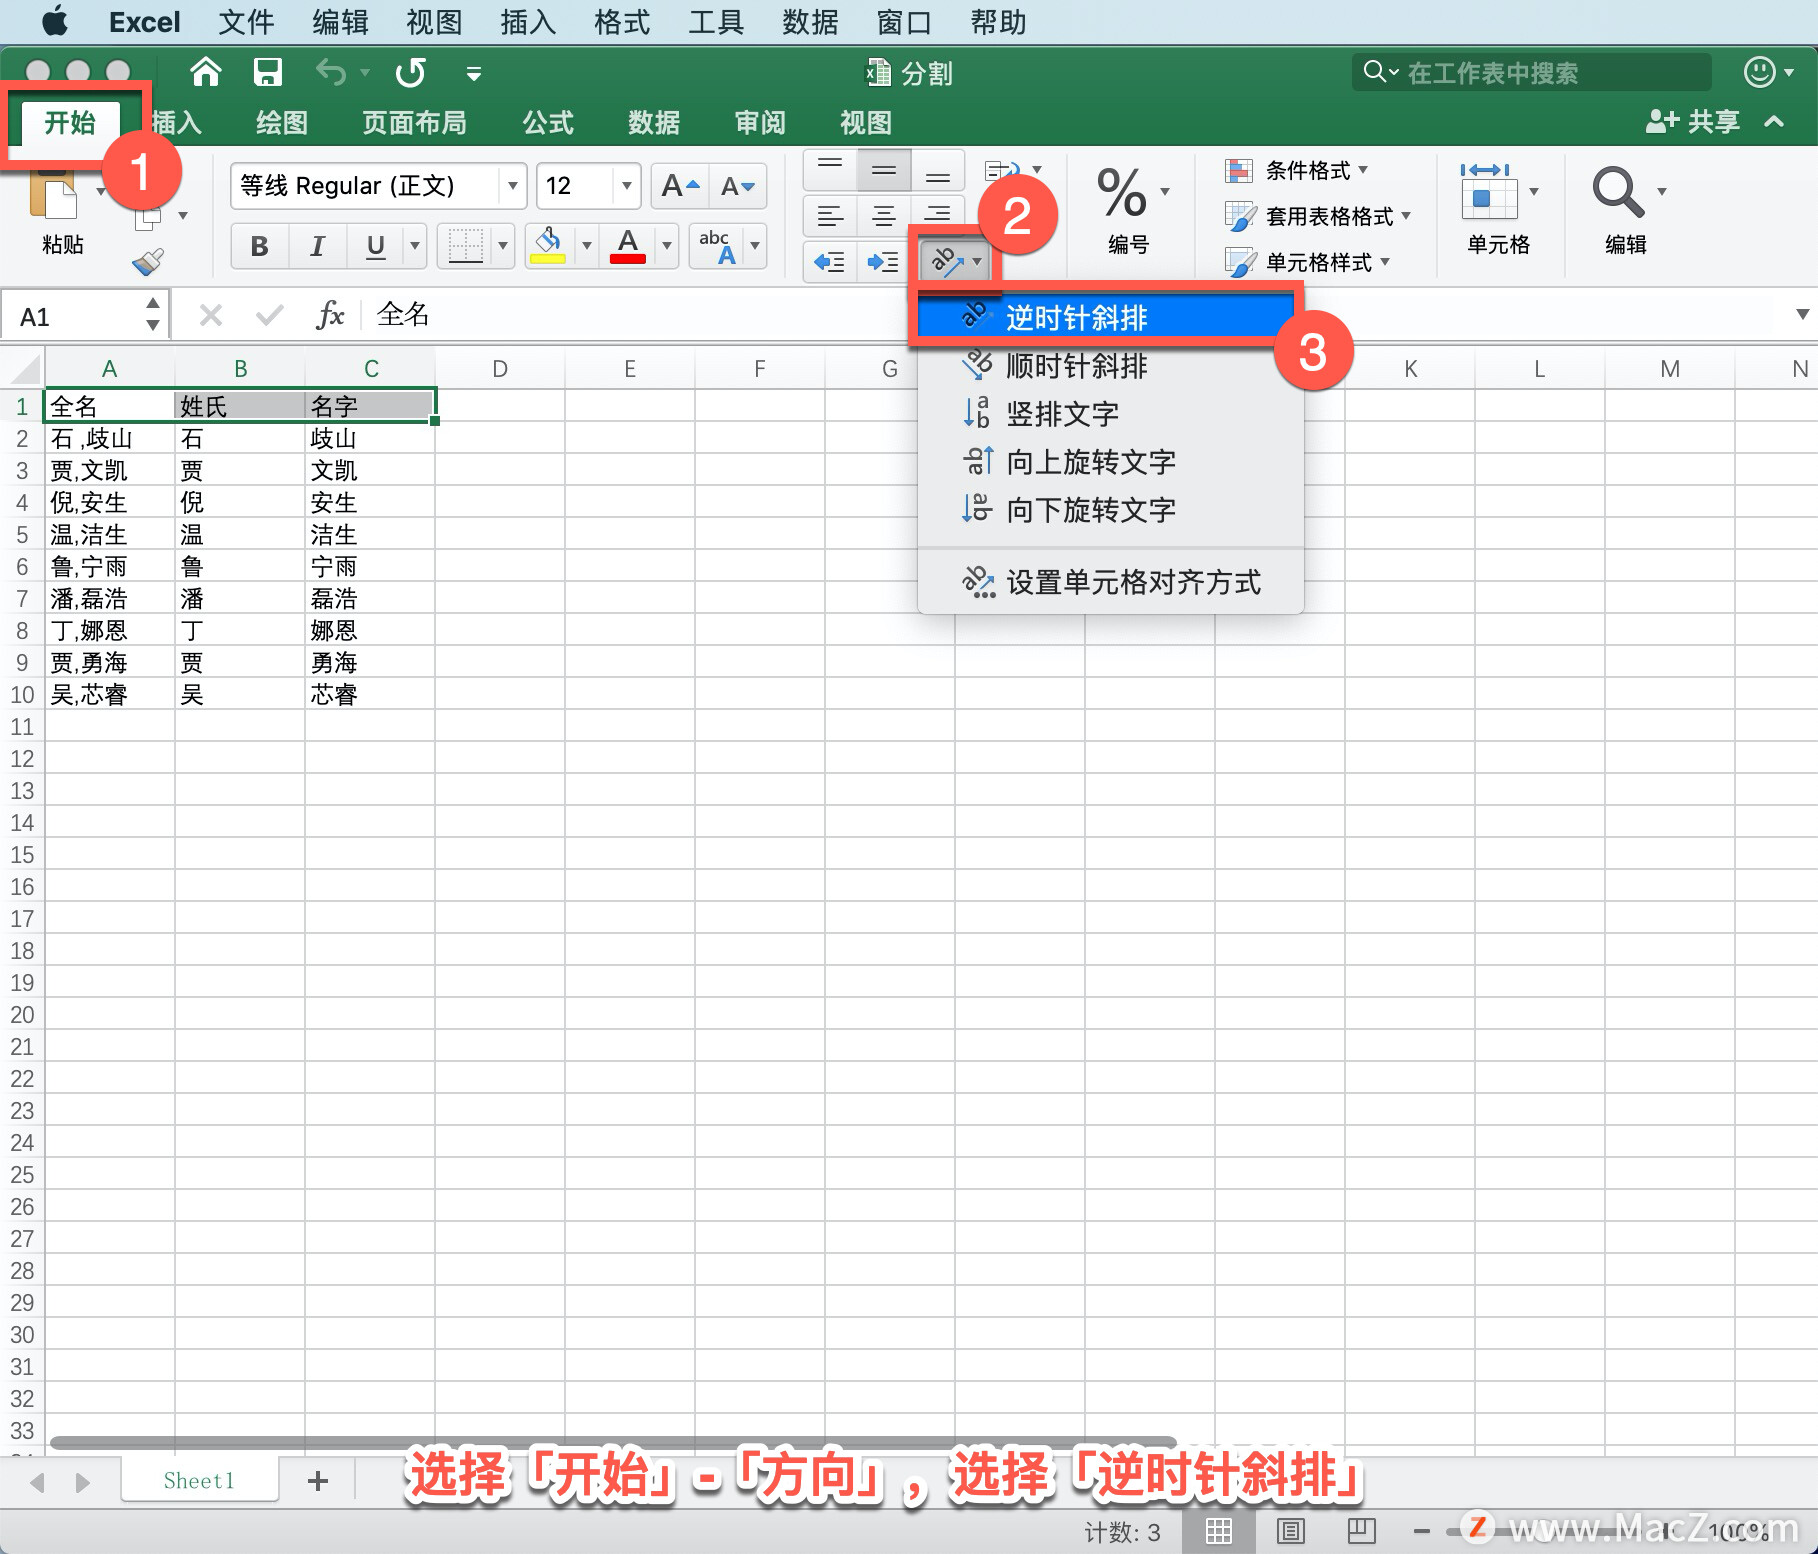Switch to Page Layout view icon
Image resolution: width=1818 pixels, height=1554 pixels.
1291,1531
